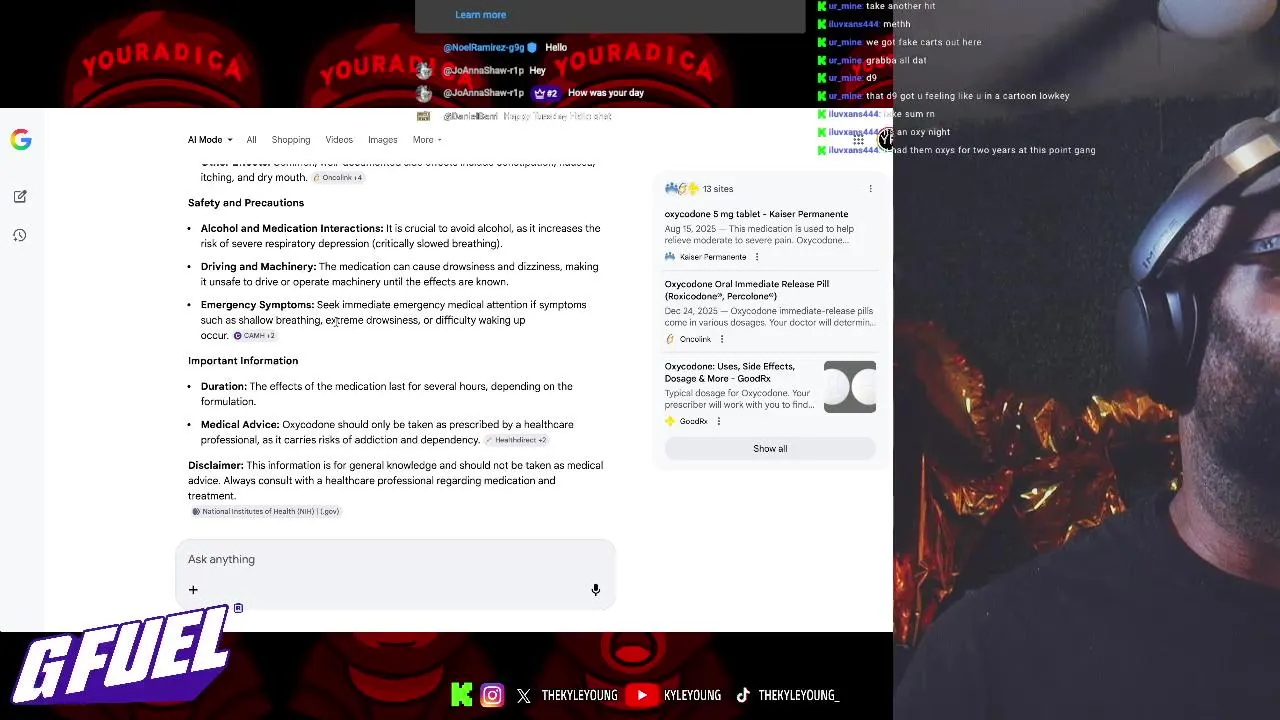
Task: Click the small badge icon below the plus button
Action: click(238, 608)
